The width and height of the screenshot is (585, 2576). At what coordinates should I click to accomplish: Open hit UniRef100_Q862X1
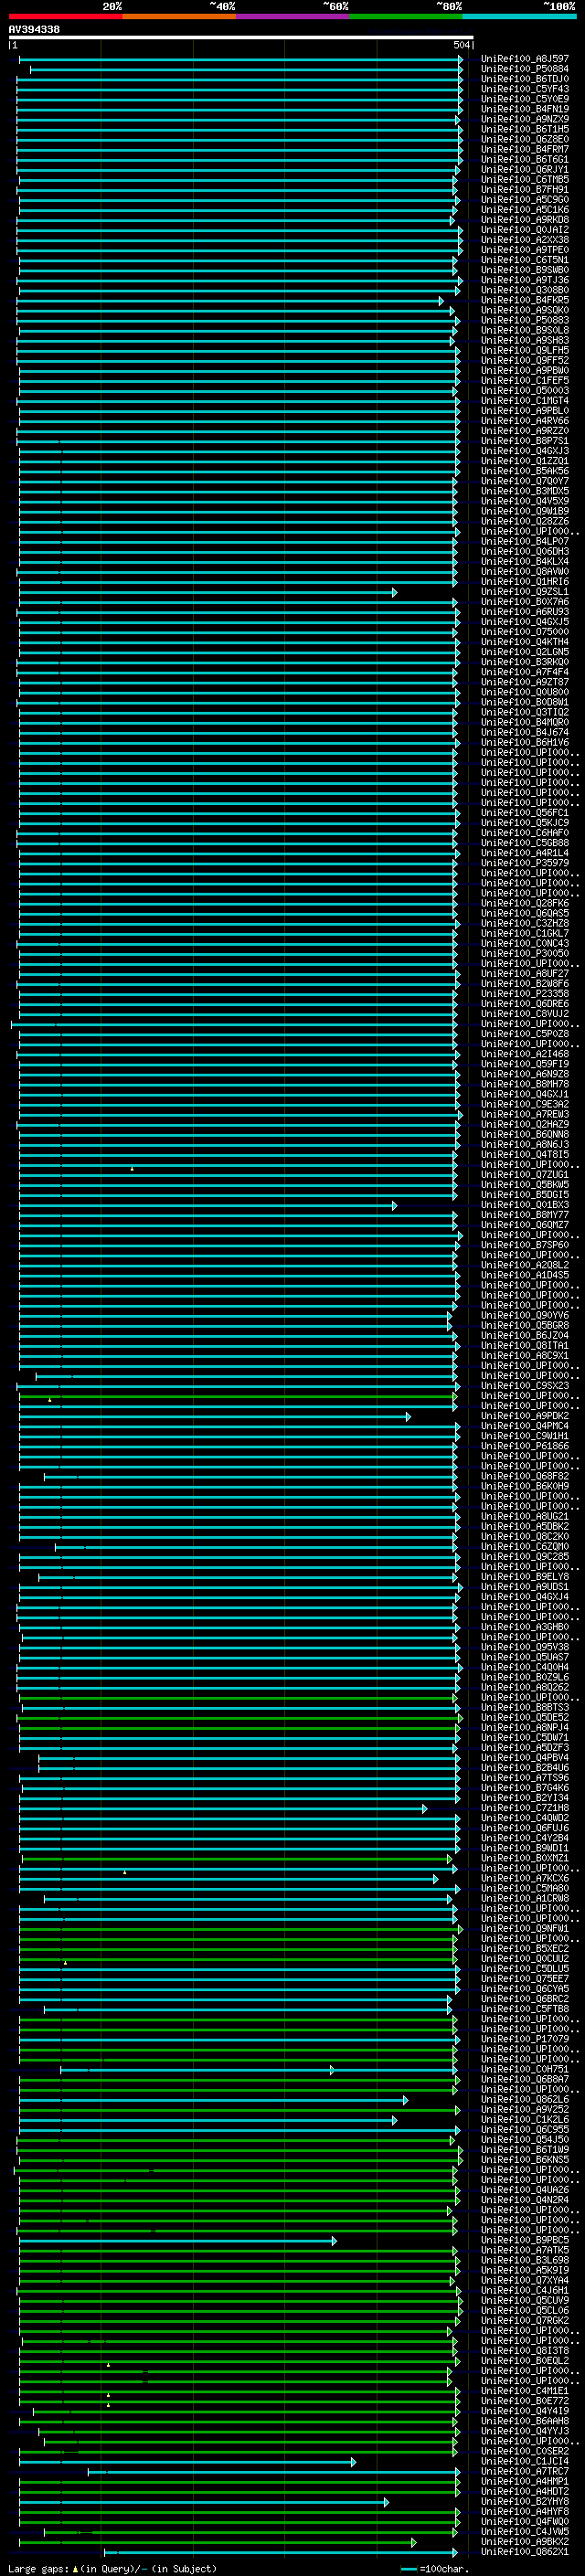pos(525,2552)
